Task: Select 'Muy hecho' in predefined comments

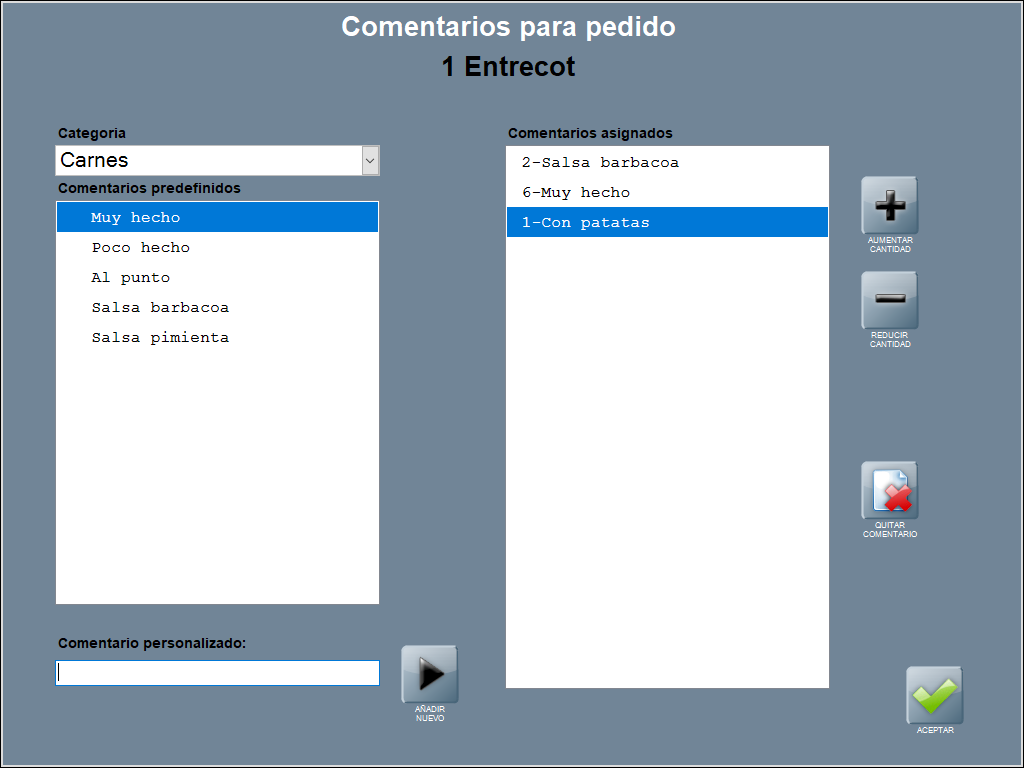Action: click(x=136, y=217)
